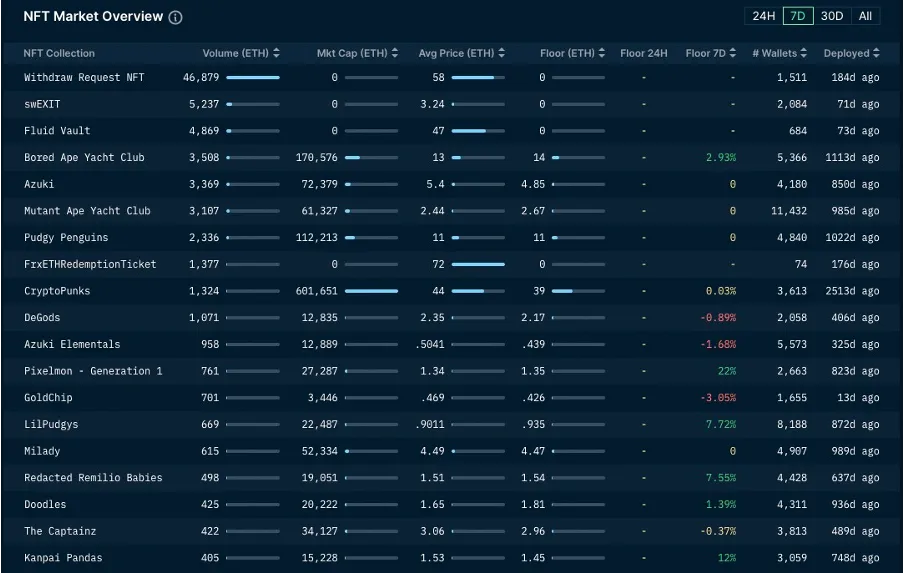Click the -1.68% Floor 7D value
The image size is (904, 574).
point(718,344)
